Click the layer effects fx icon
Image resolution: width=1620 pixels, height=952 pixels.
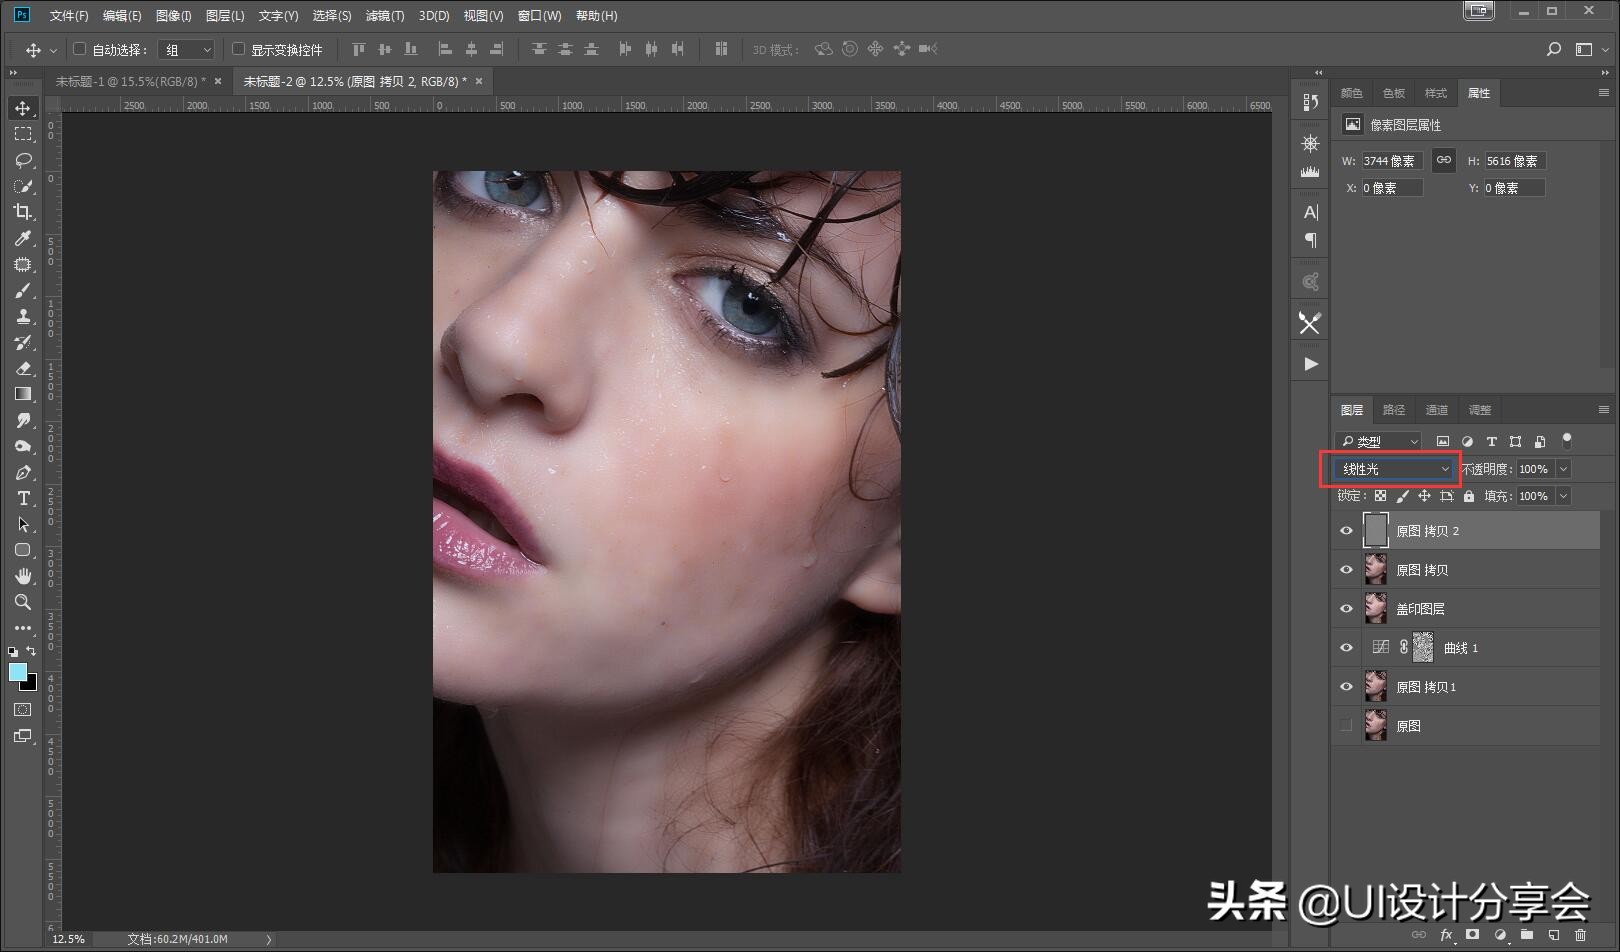pyautogui.click(x=1446, y=935)
